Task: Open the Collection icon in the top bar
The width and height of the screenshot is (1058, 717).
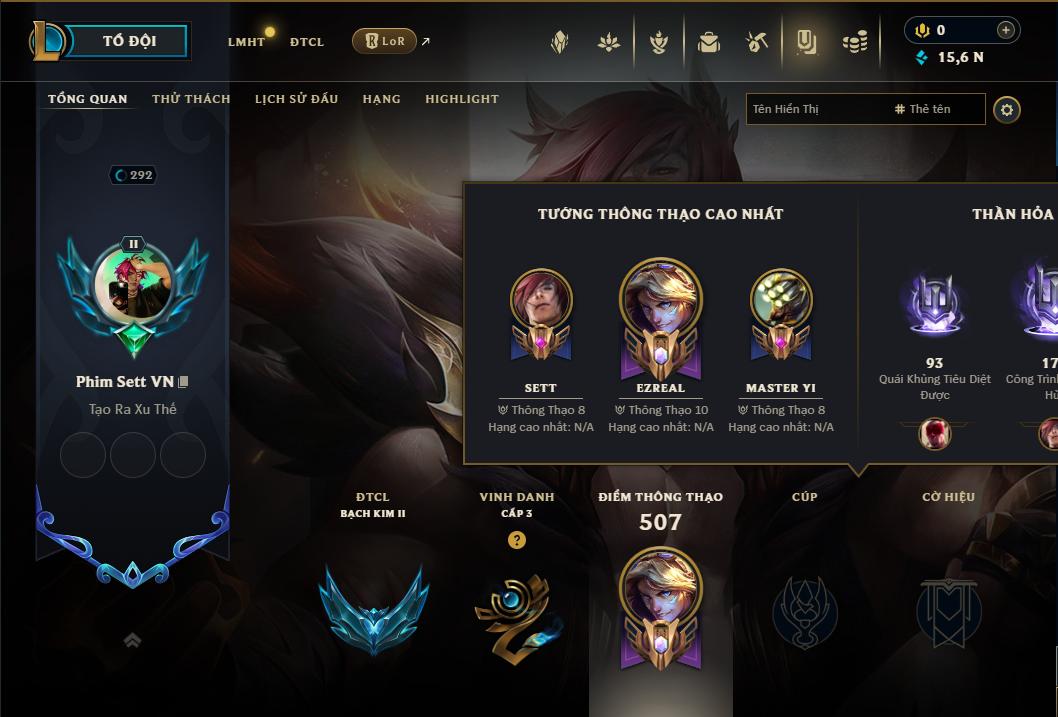Action: [x=806, y=42]
